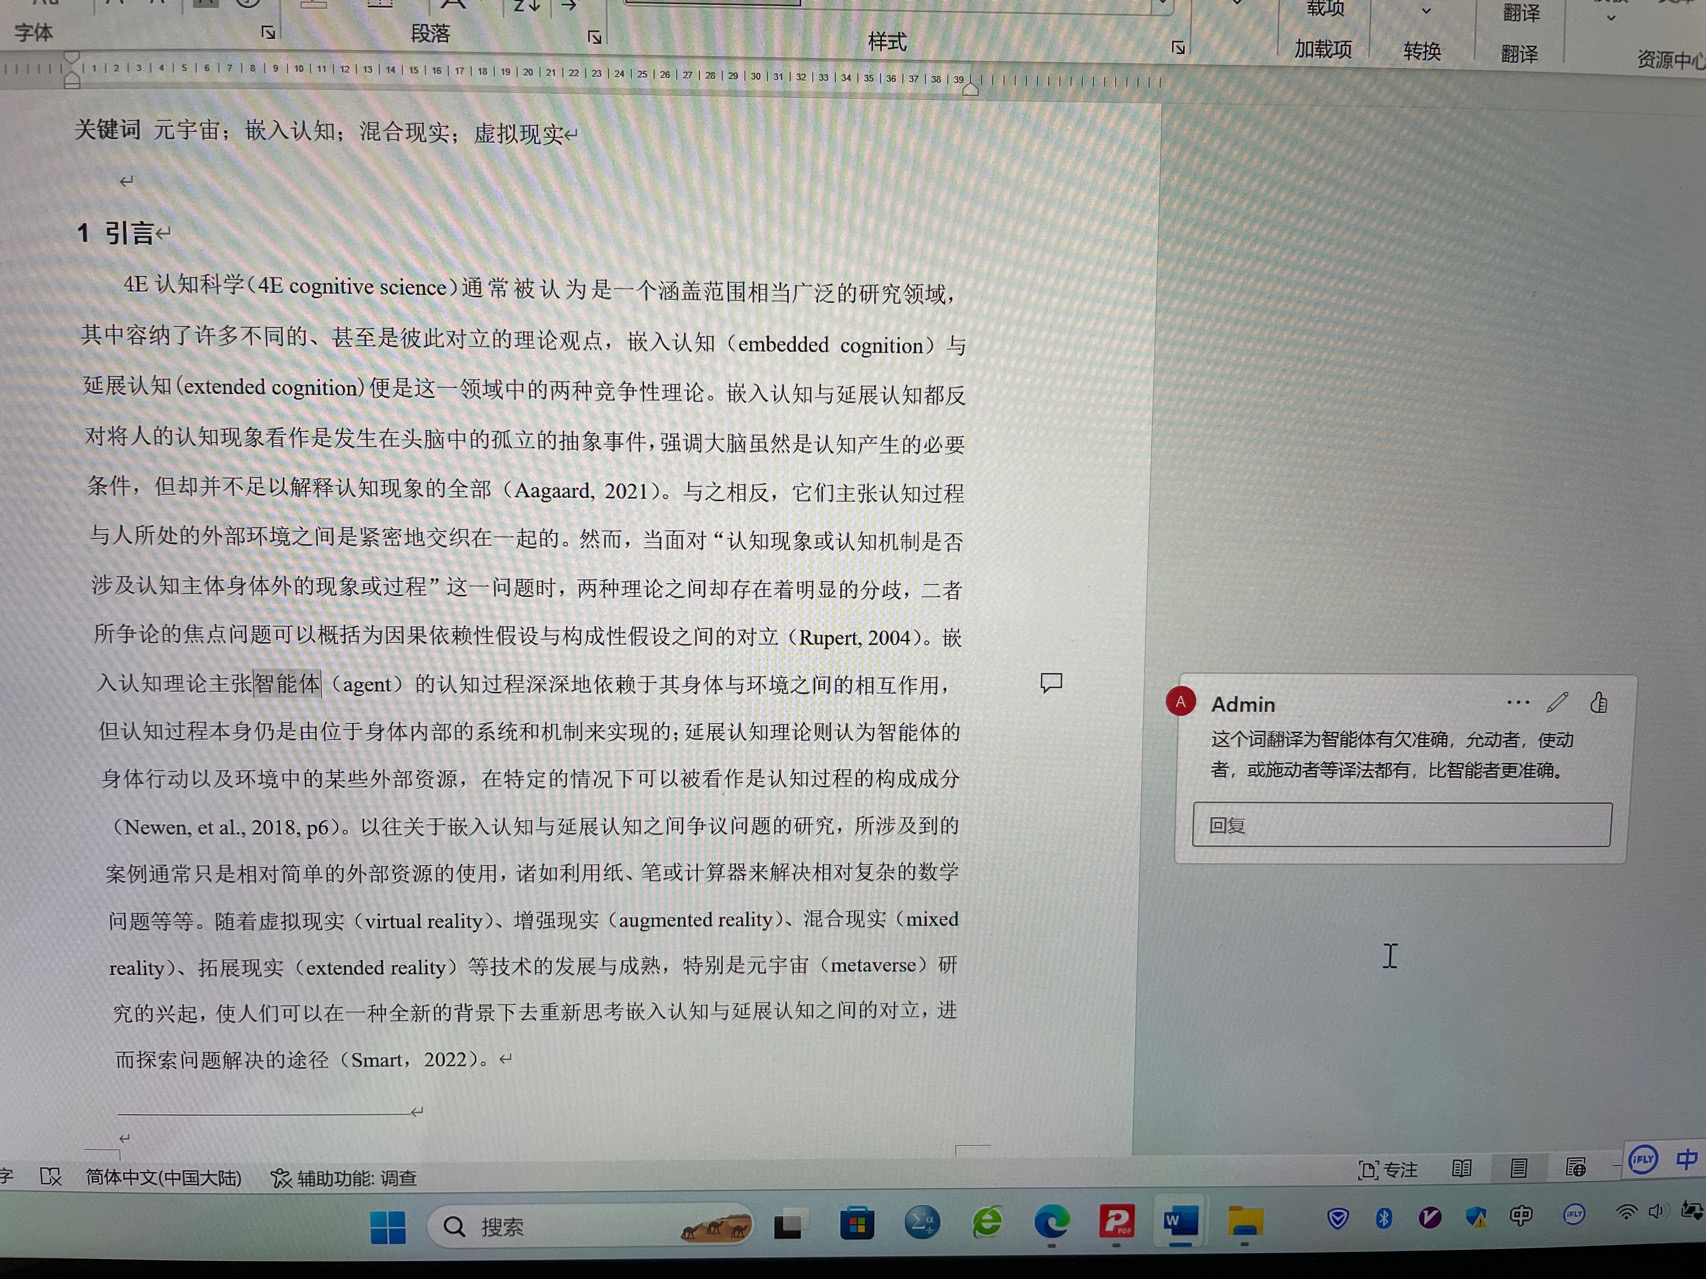
Task: Open File Explorer from the taskbar
Action: 1245,1220
